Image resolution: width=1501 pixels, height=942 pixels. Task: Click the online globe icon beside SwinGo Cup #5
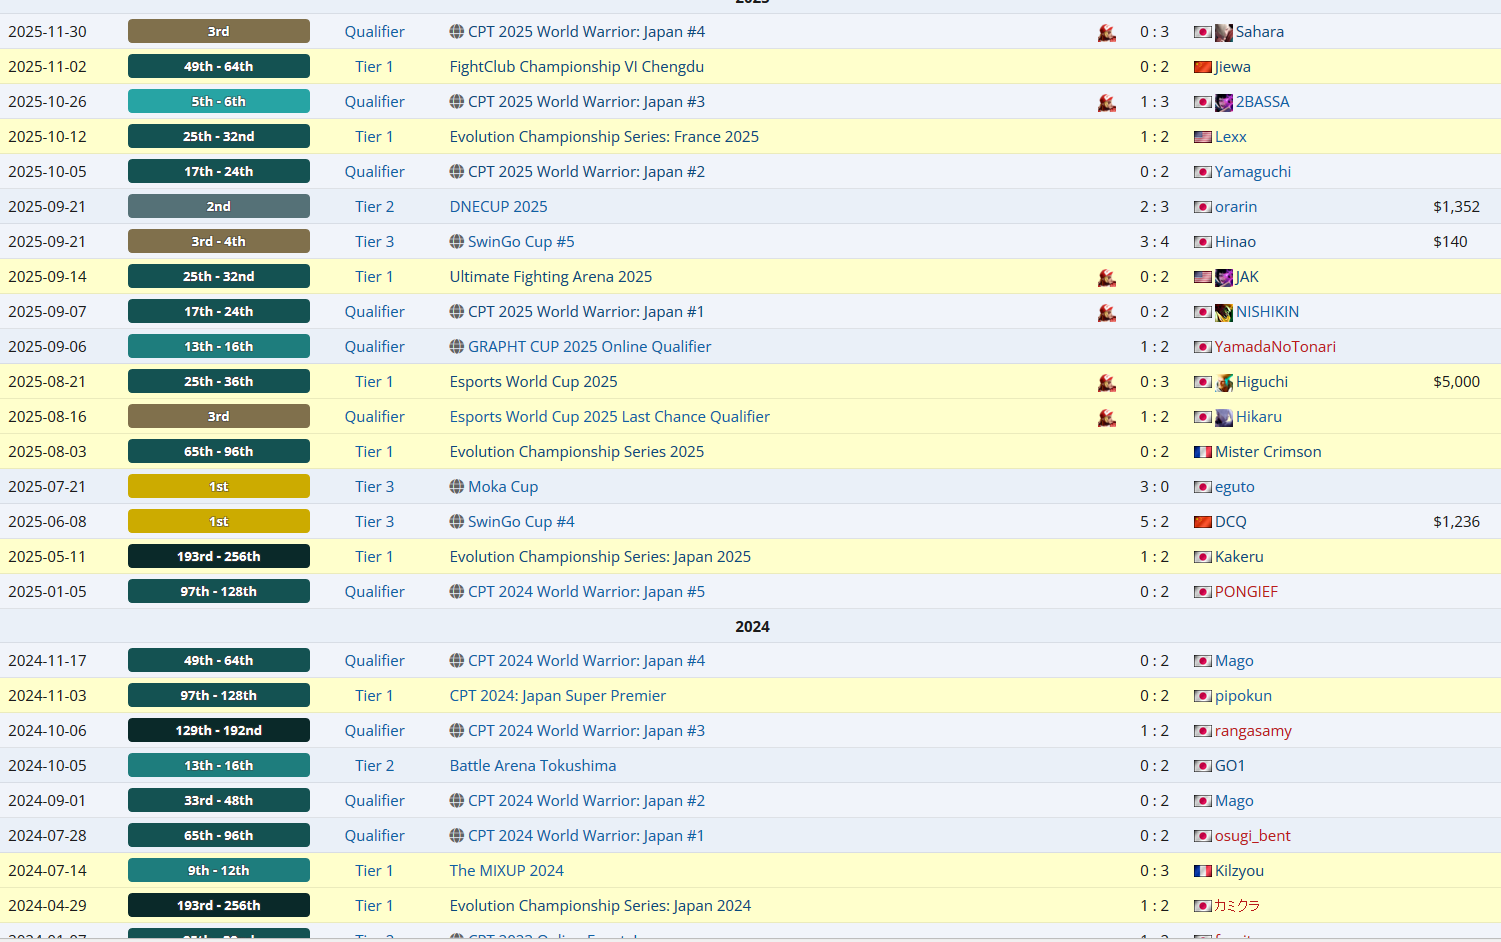pos(457,242)
